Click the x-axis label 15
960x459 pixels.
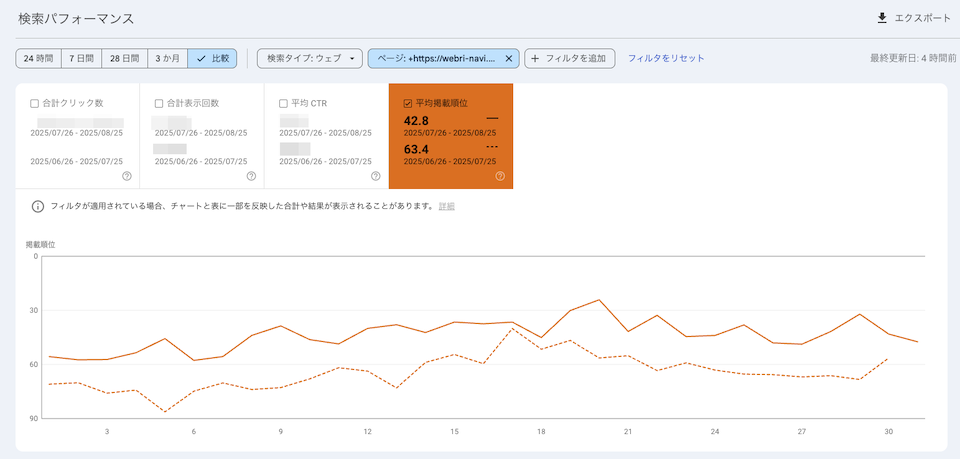[454, 431]
